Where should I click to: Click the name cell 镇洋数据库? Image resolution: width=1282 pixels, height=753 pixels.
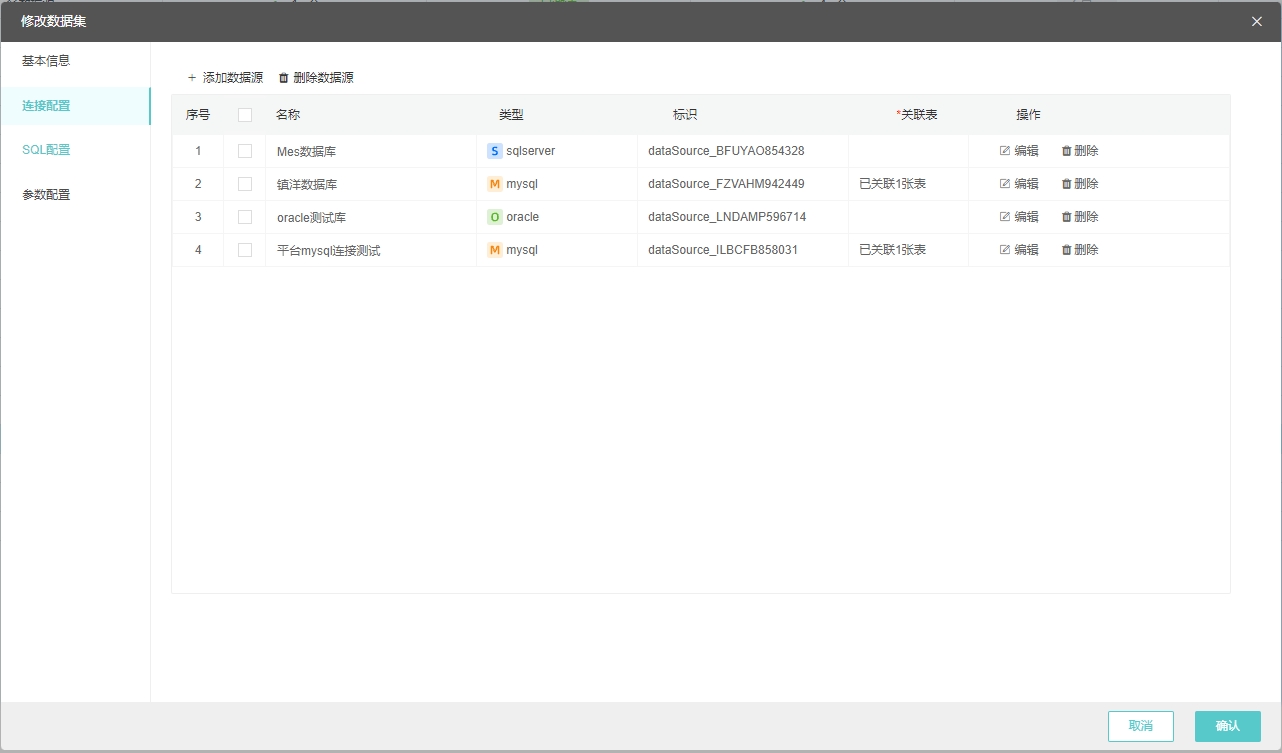307,185
